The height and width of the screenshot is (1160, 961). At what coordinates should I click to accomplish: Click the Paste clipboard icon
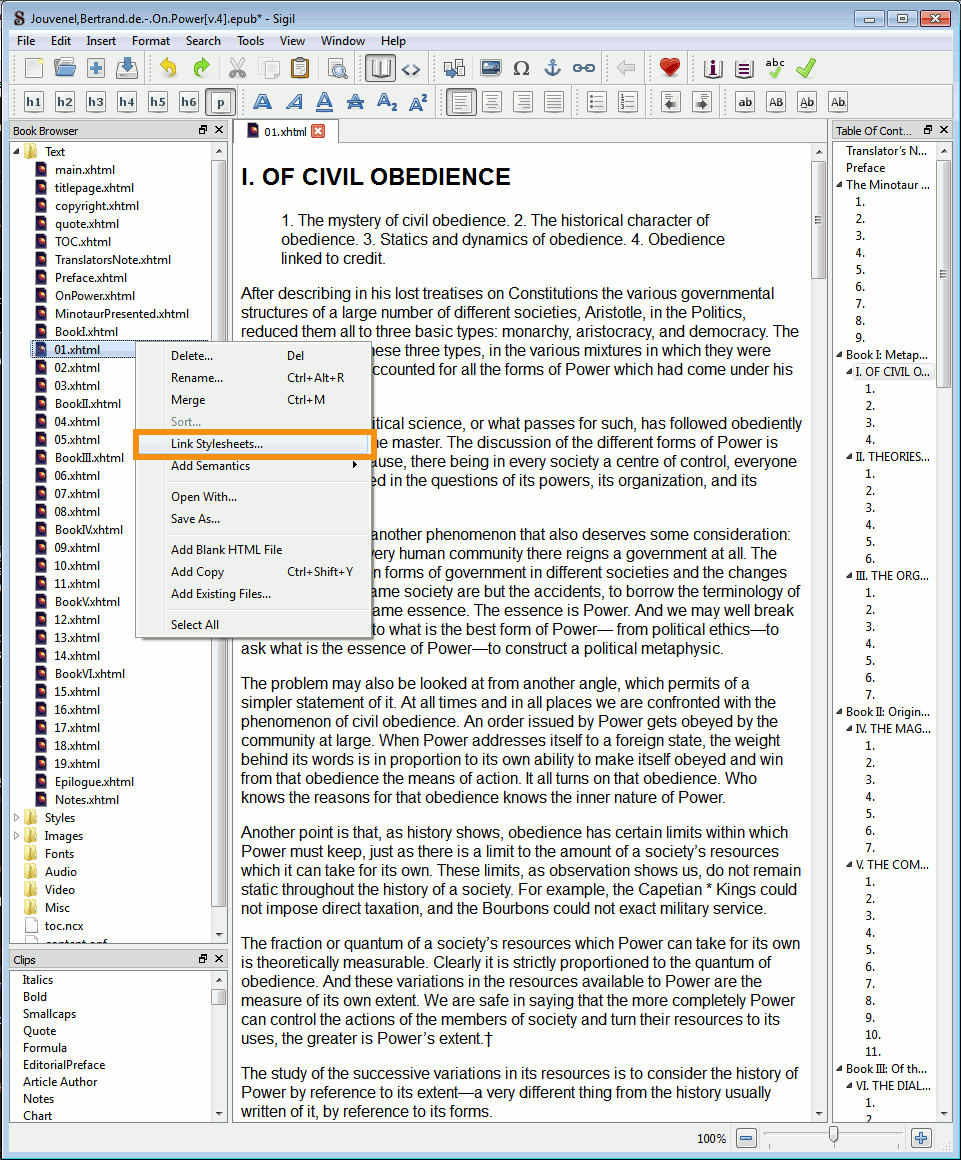300,68
